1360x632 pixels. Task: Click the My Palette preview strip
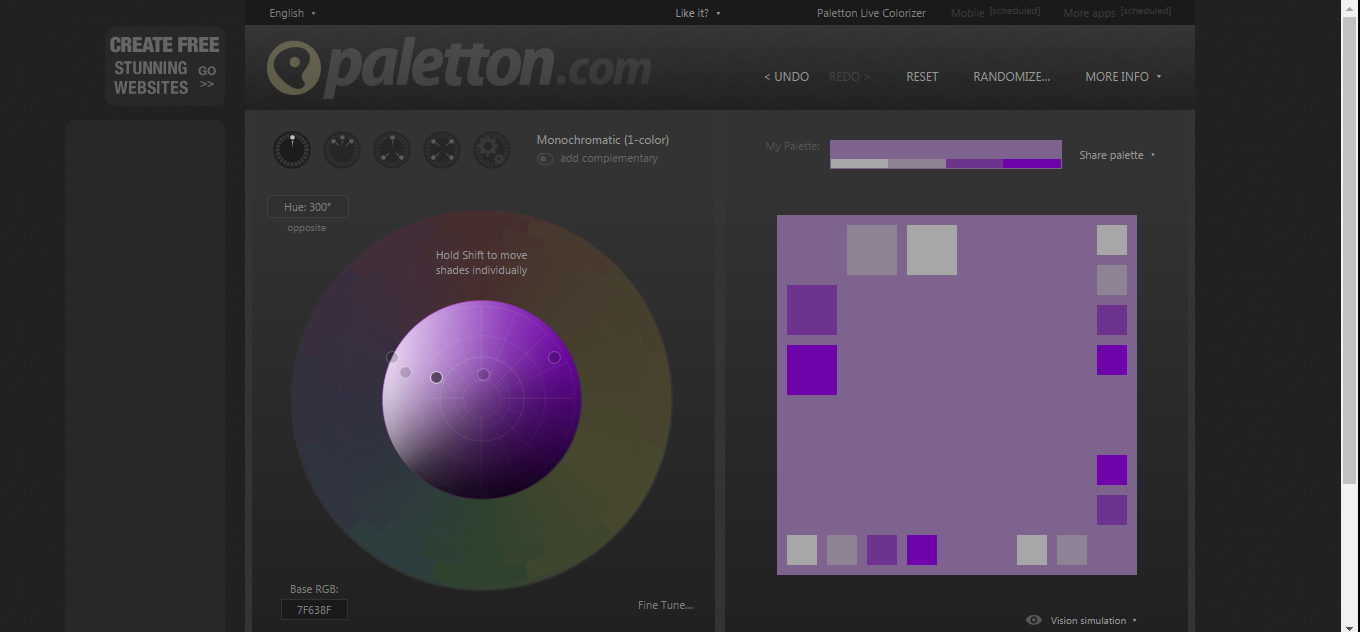pyautogui.click(x=946, y=154)
